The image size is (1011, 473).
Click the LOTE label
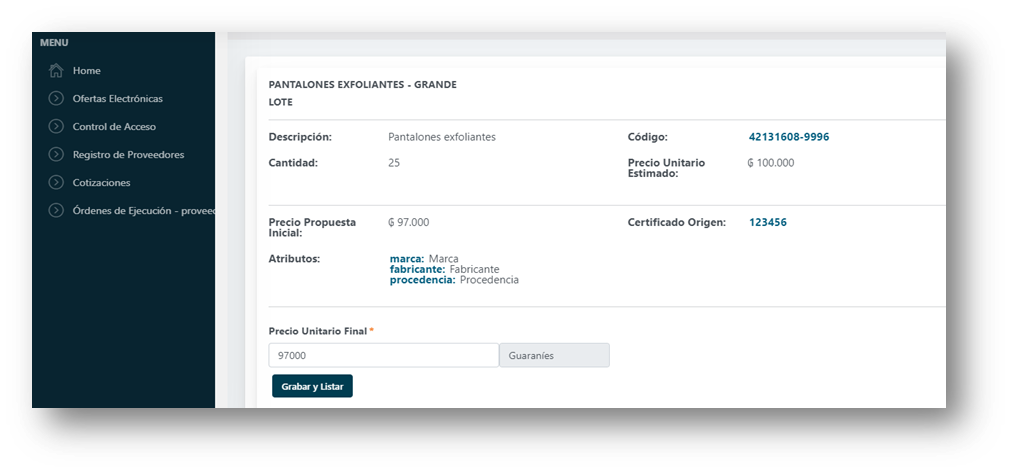280,102
